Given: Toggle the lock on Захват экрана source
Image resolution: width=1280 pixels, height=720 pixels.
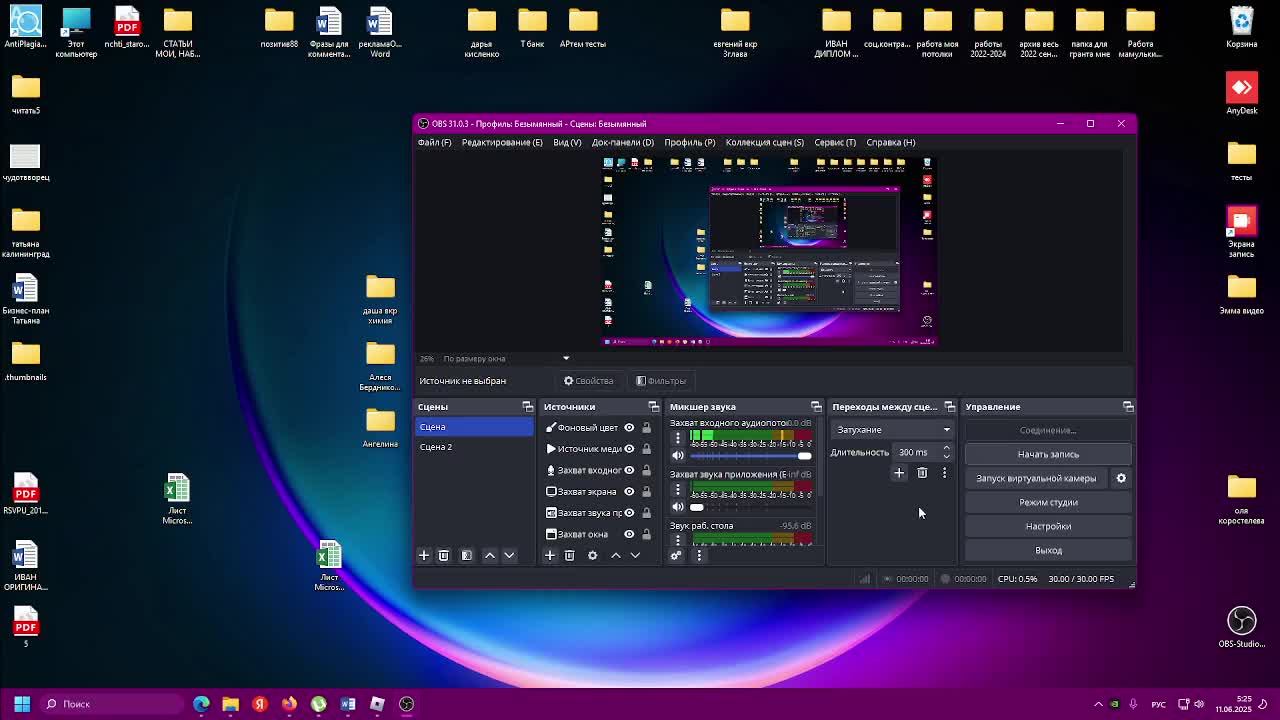Looking at the screenshot, I should pos(646,492).
